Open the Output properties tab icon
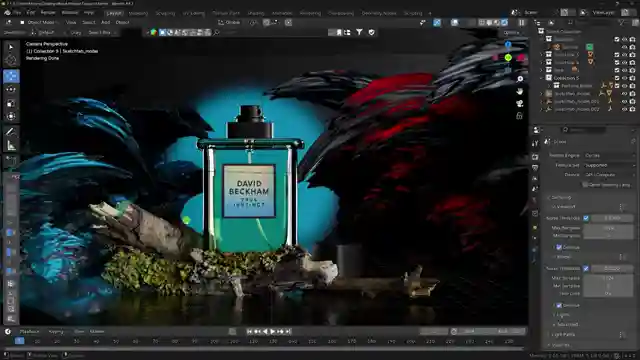The image size is (640, 360). pos(535,168)
